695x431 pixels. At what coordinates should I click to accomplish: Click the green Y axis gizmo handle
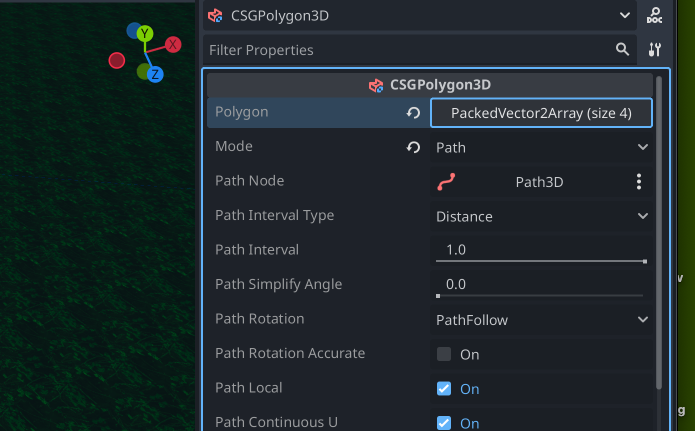pos(144,34)
